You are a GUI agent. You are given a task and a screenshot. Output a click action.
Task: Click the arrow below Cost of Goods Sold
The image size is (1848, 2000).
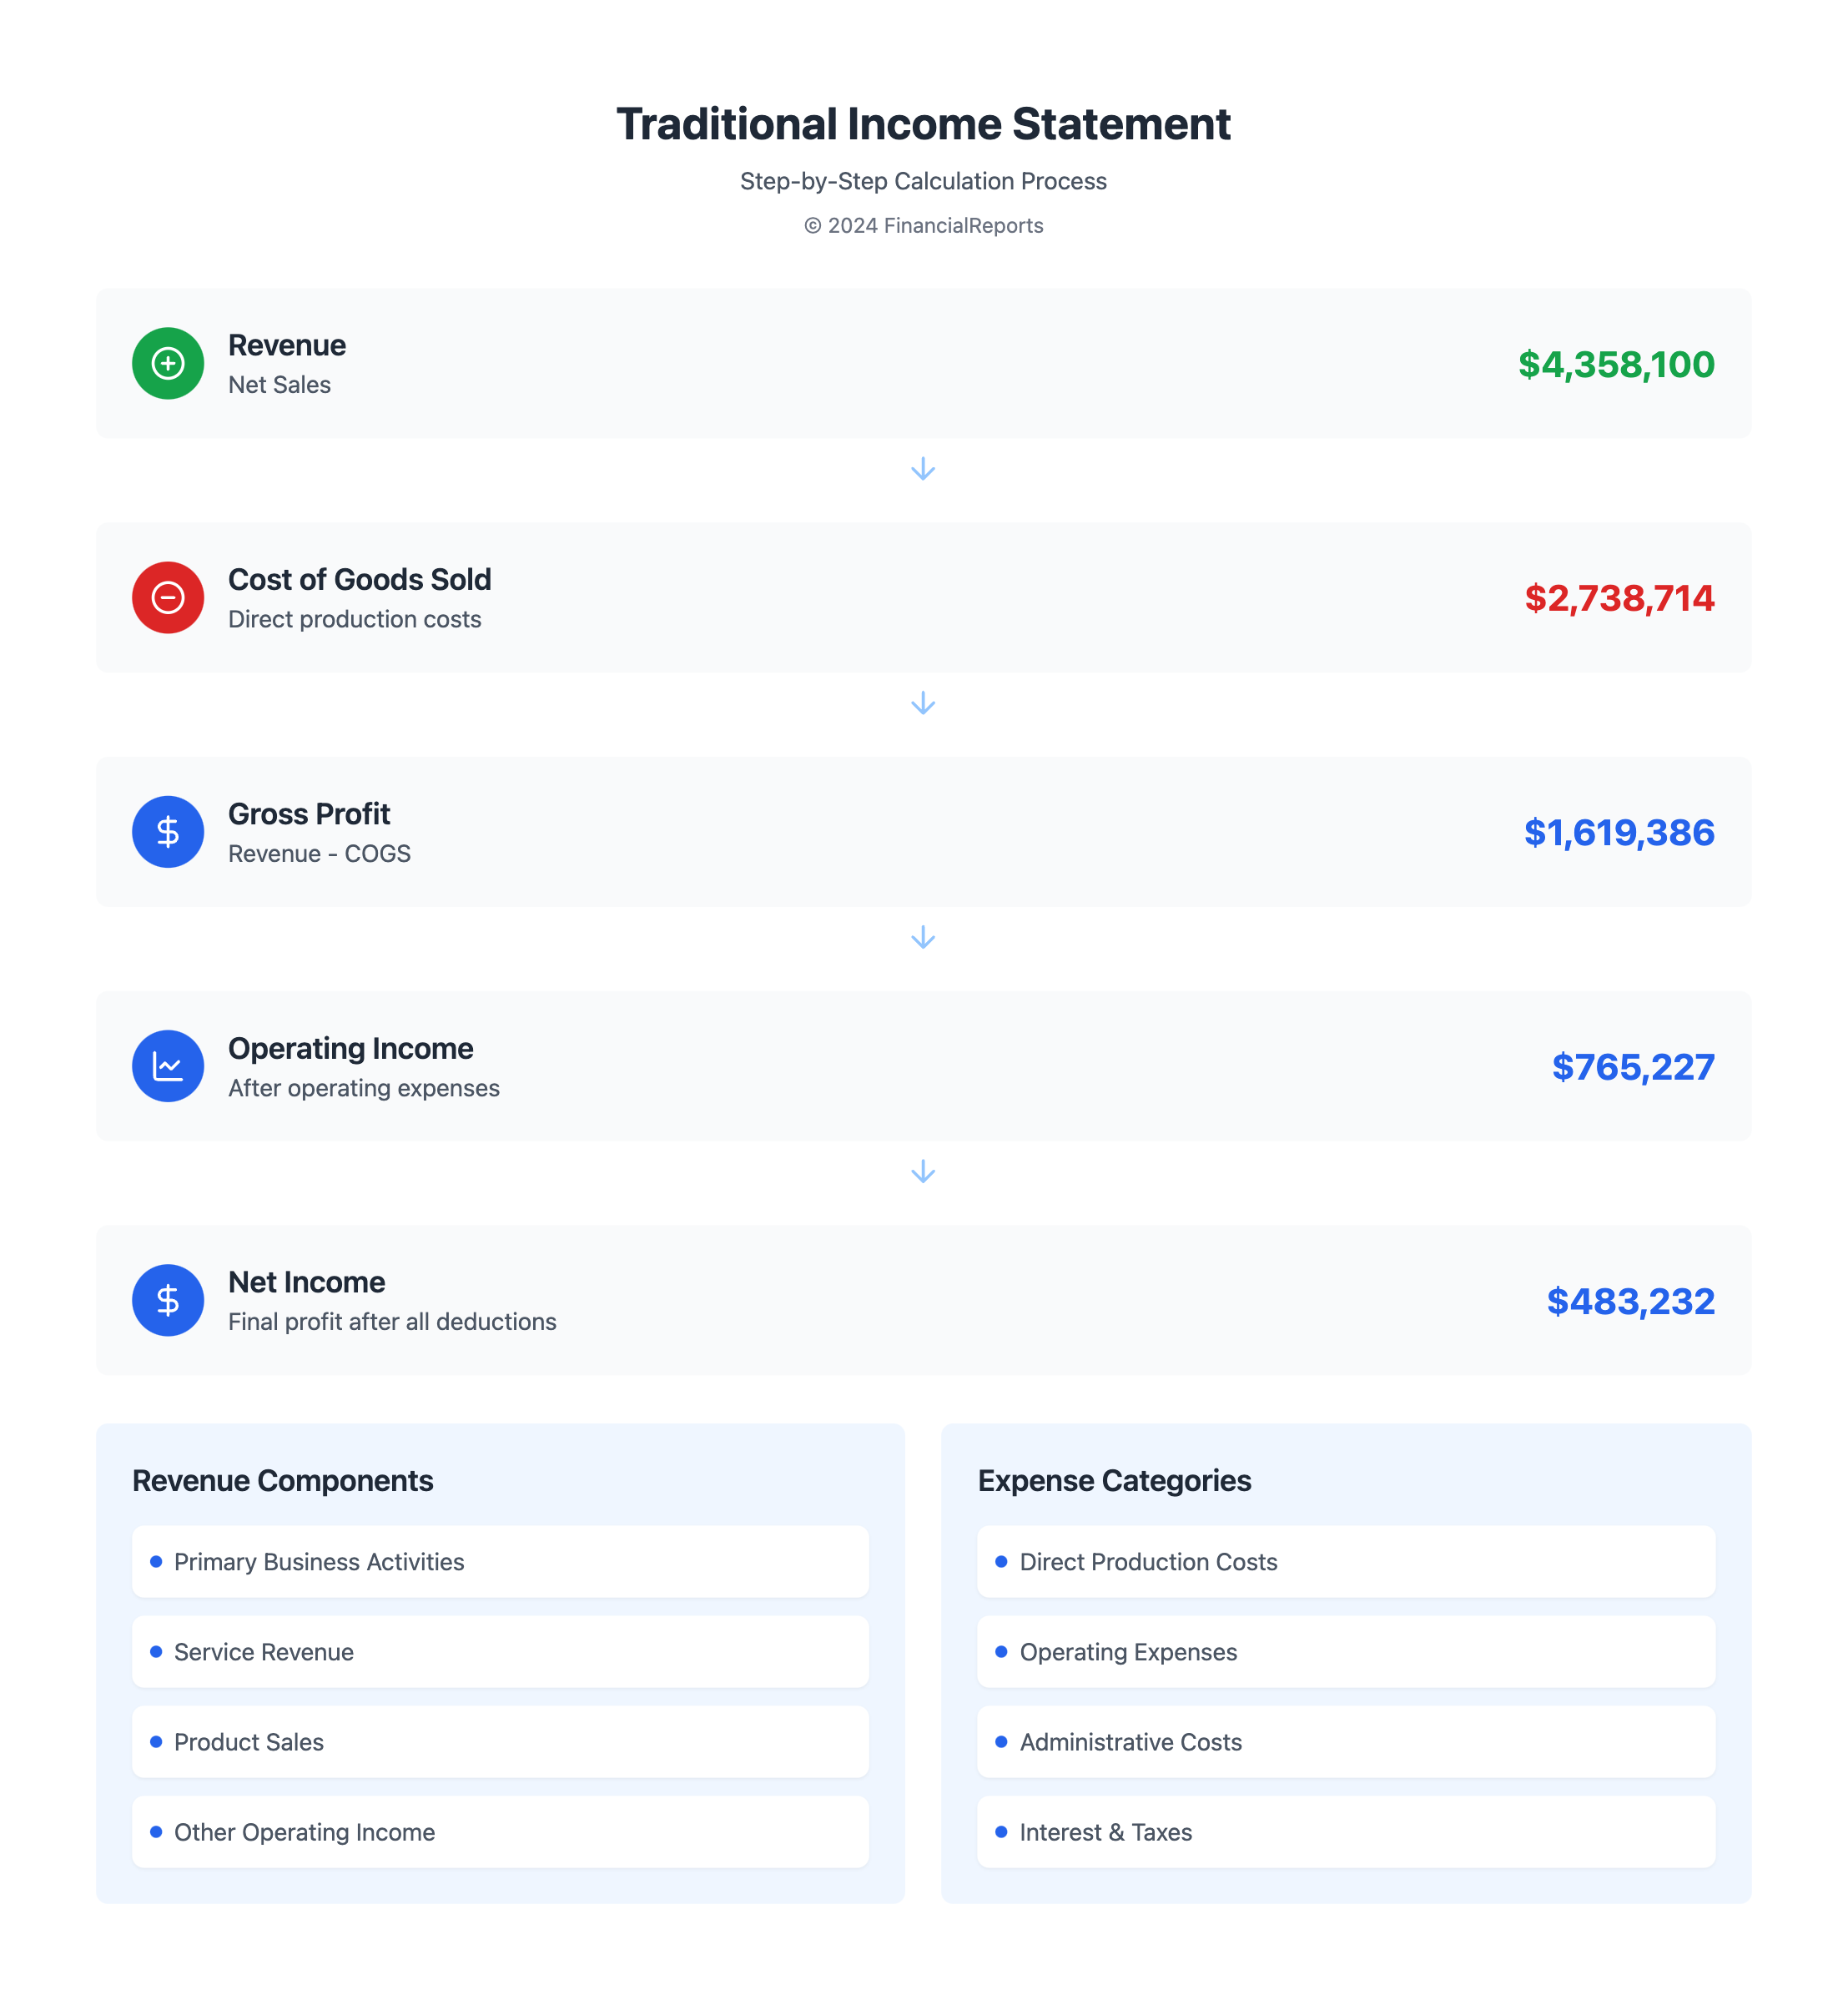pyautogui.click(x=923, y=703)
